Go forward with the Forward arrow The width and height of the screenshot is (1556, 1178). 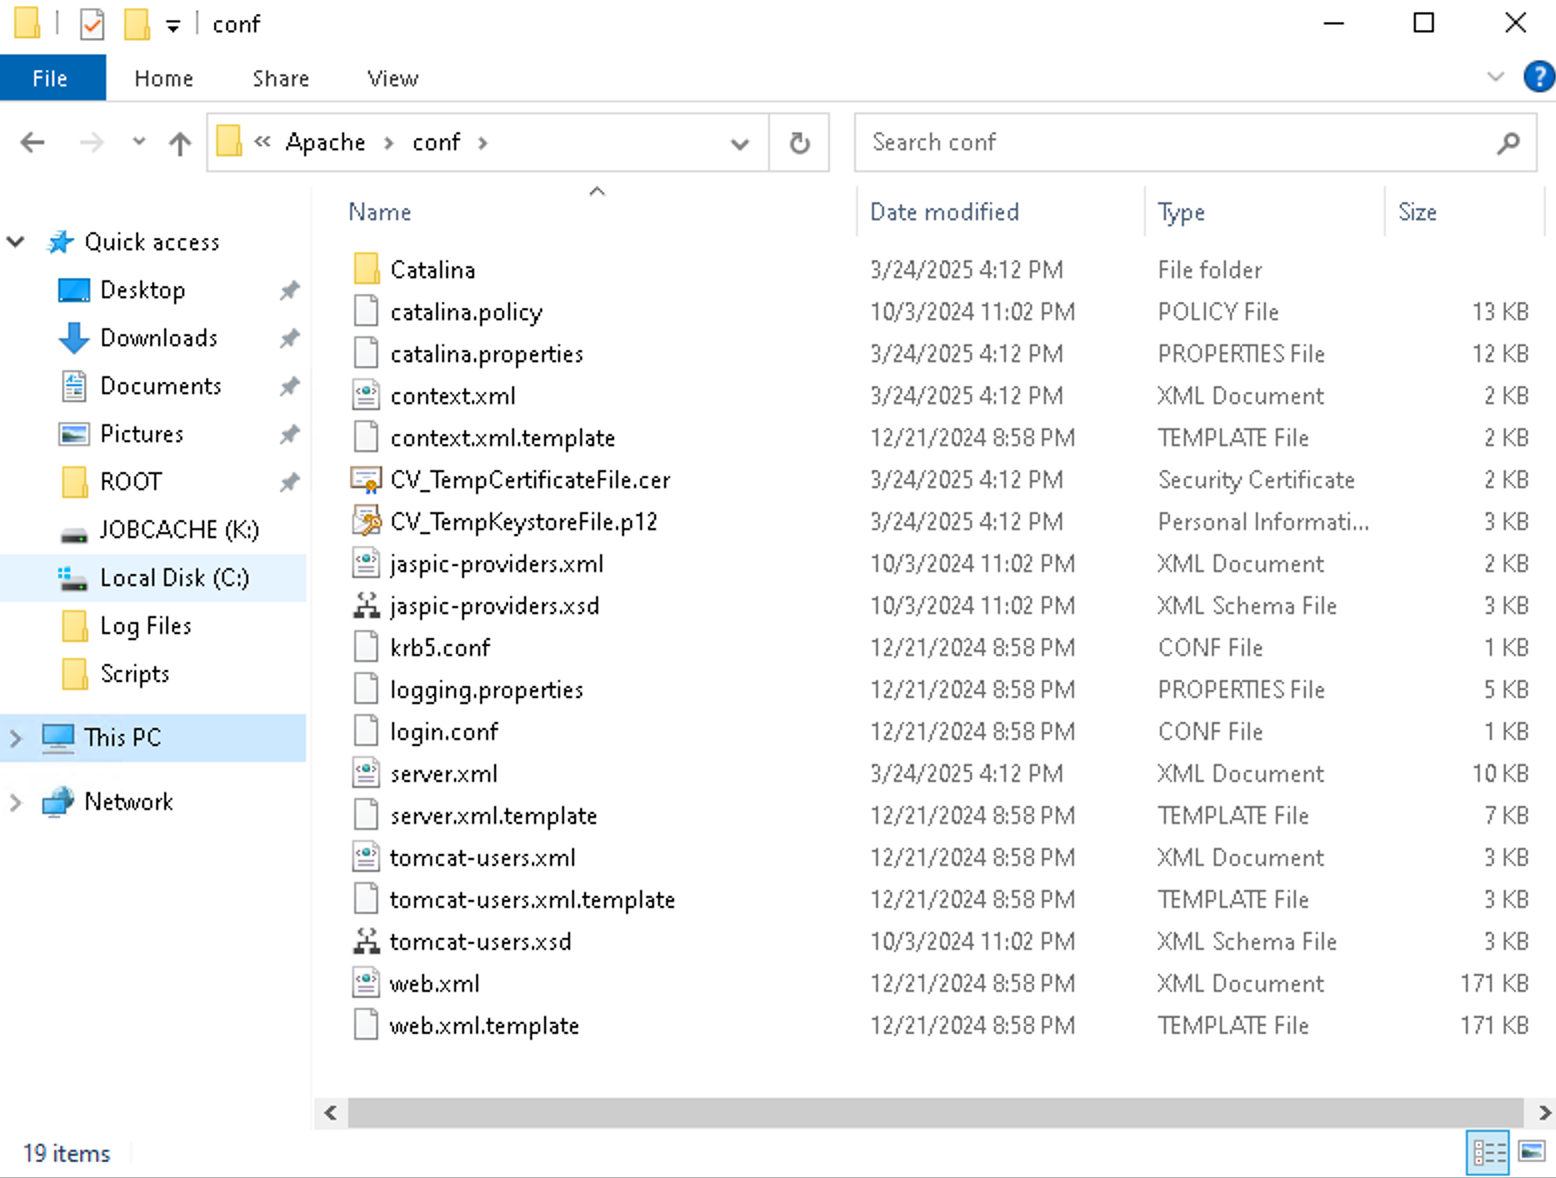coord(91,143)
